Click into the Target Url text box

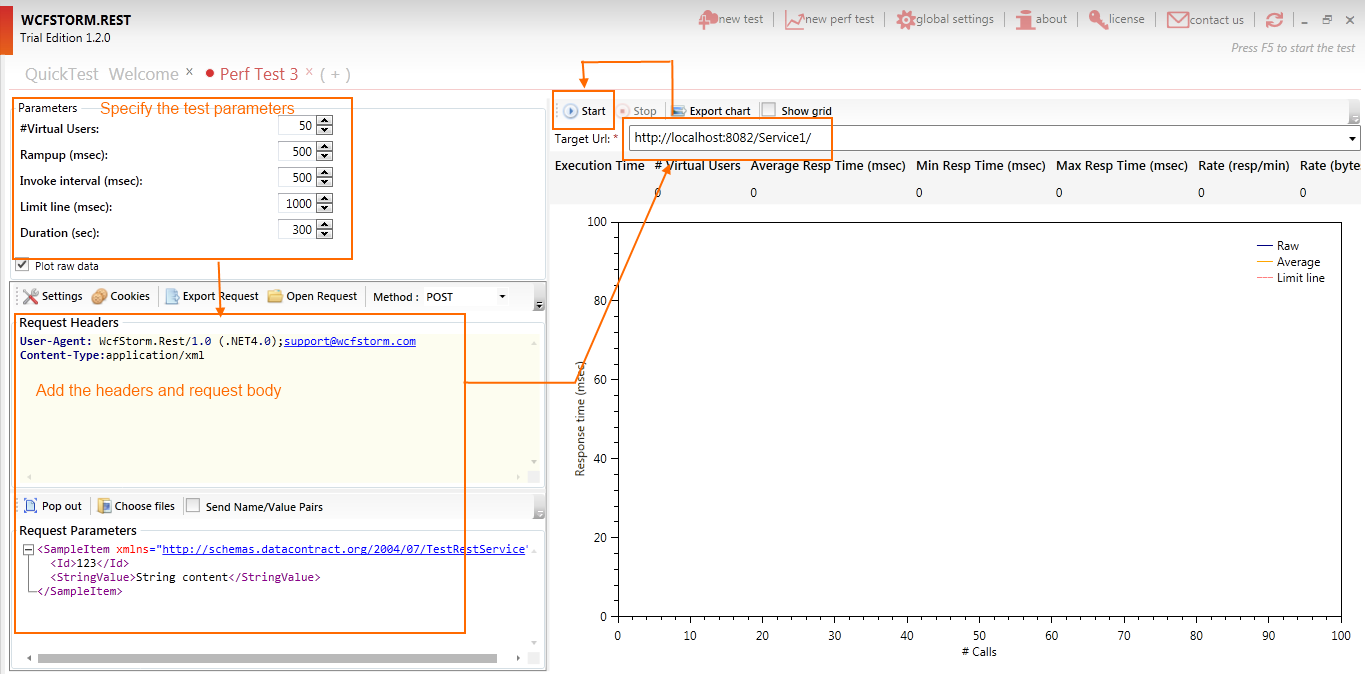[987, 138]
